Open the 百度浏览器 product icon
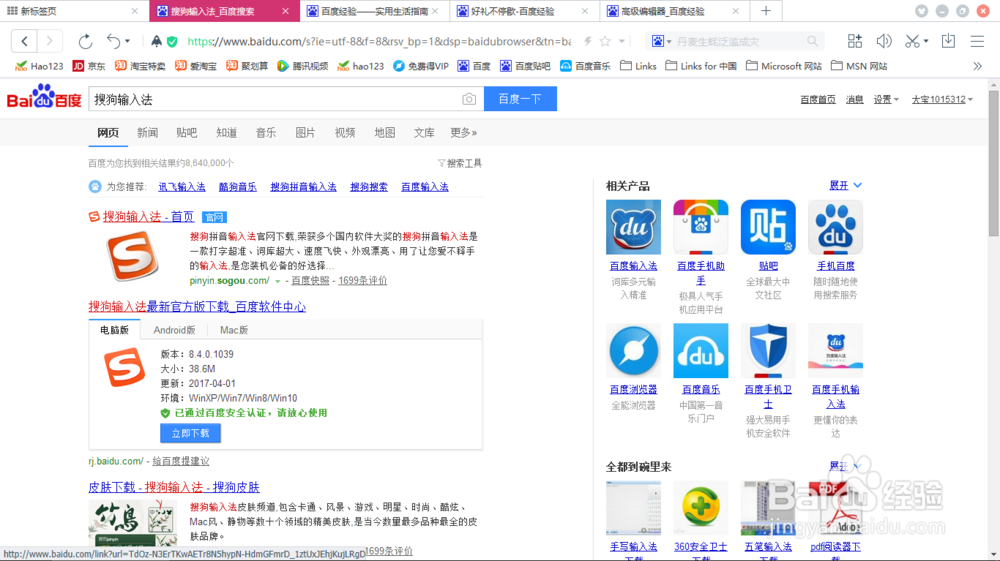Screen dimensions: 1000x561 tap(633, 351)
